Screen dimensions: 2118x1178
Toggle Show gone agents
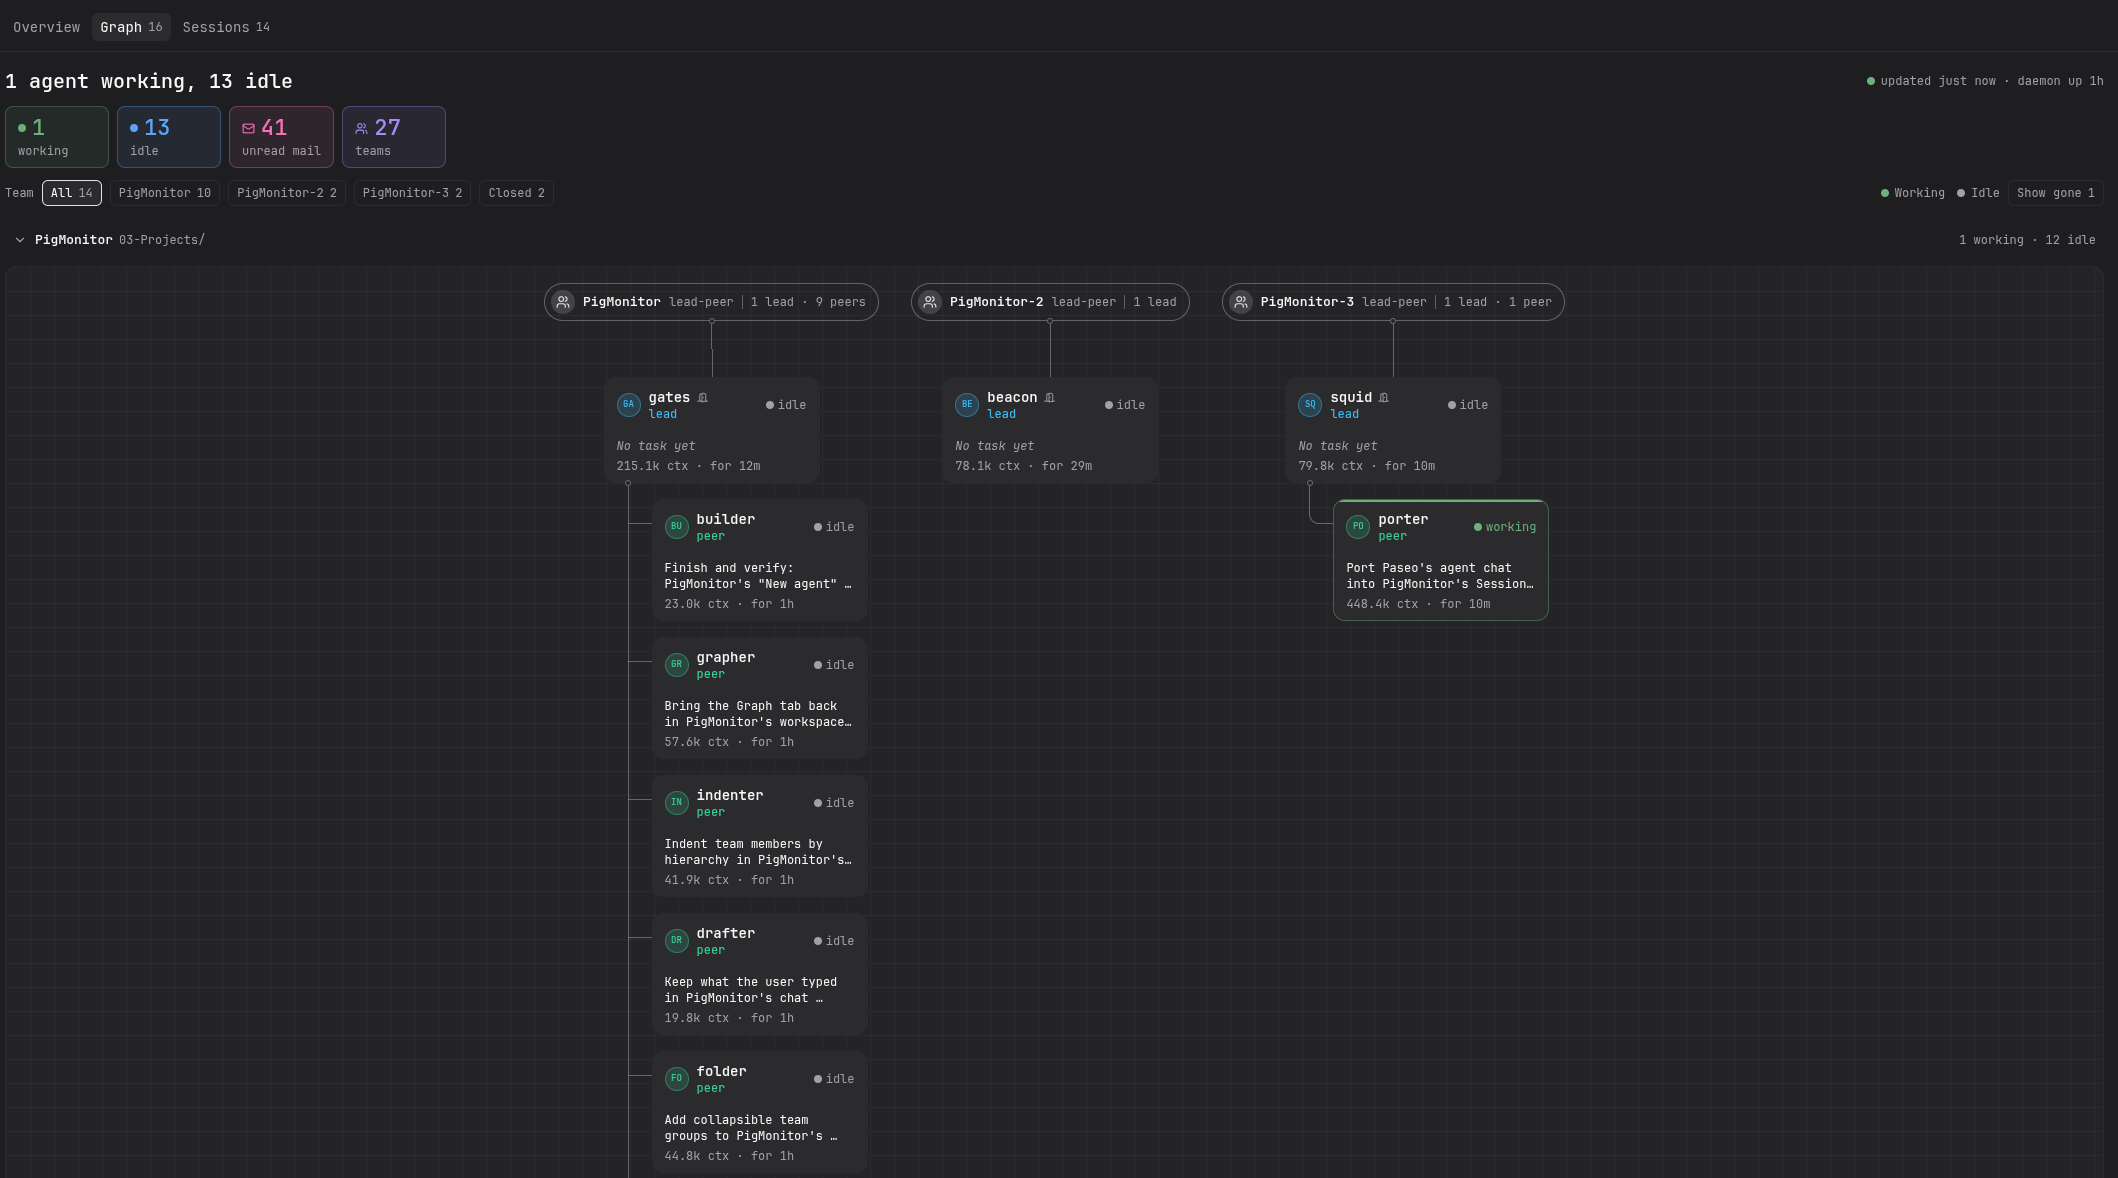tap(2055, 193)
